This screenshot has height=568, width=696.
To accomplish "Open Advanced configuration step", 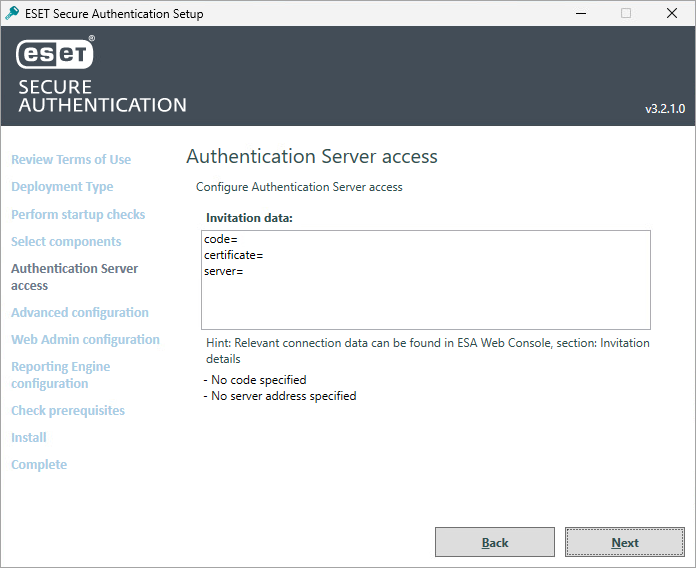I will tap(80, 312).
